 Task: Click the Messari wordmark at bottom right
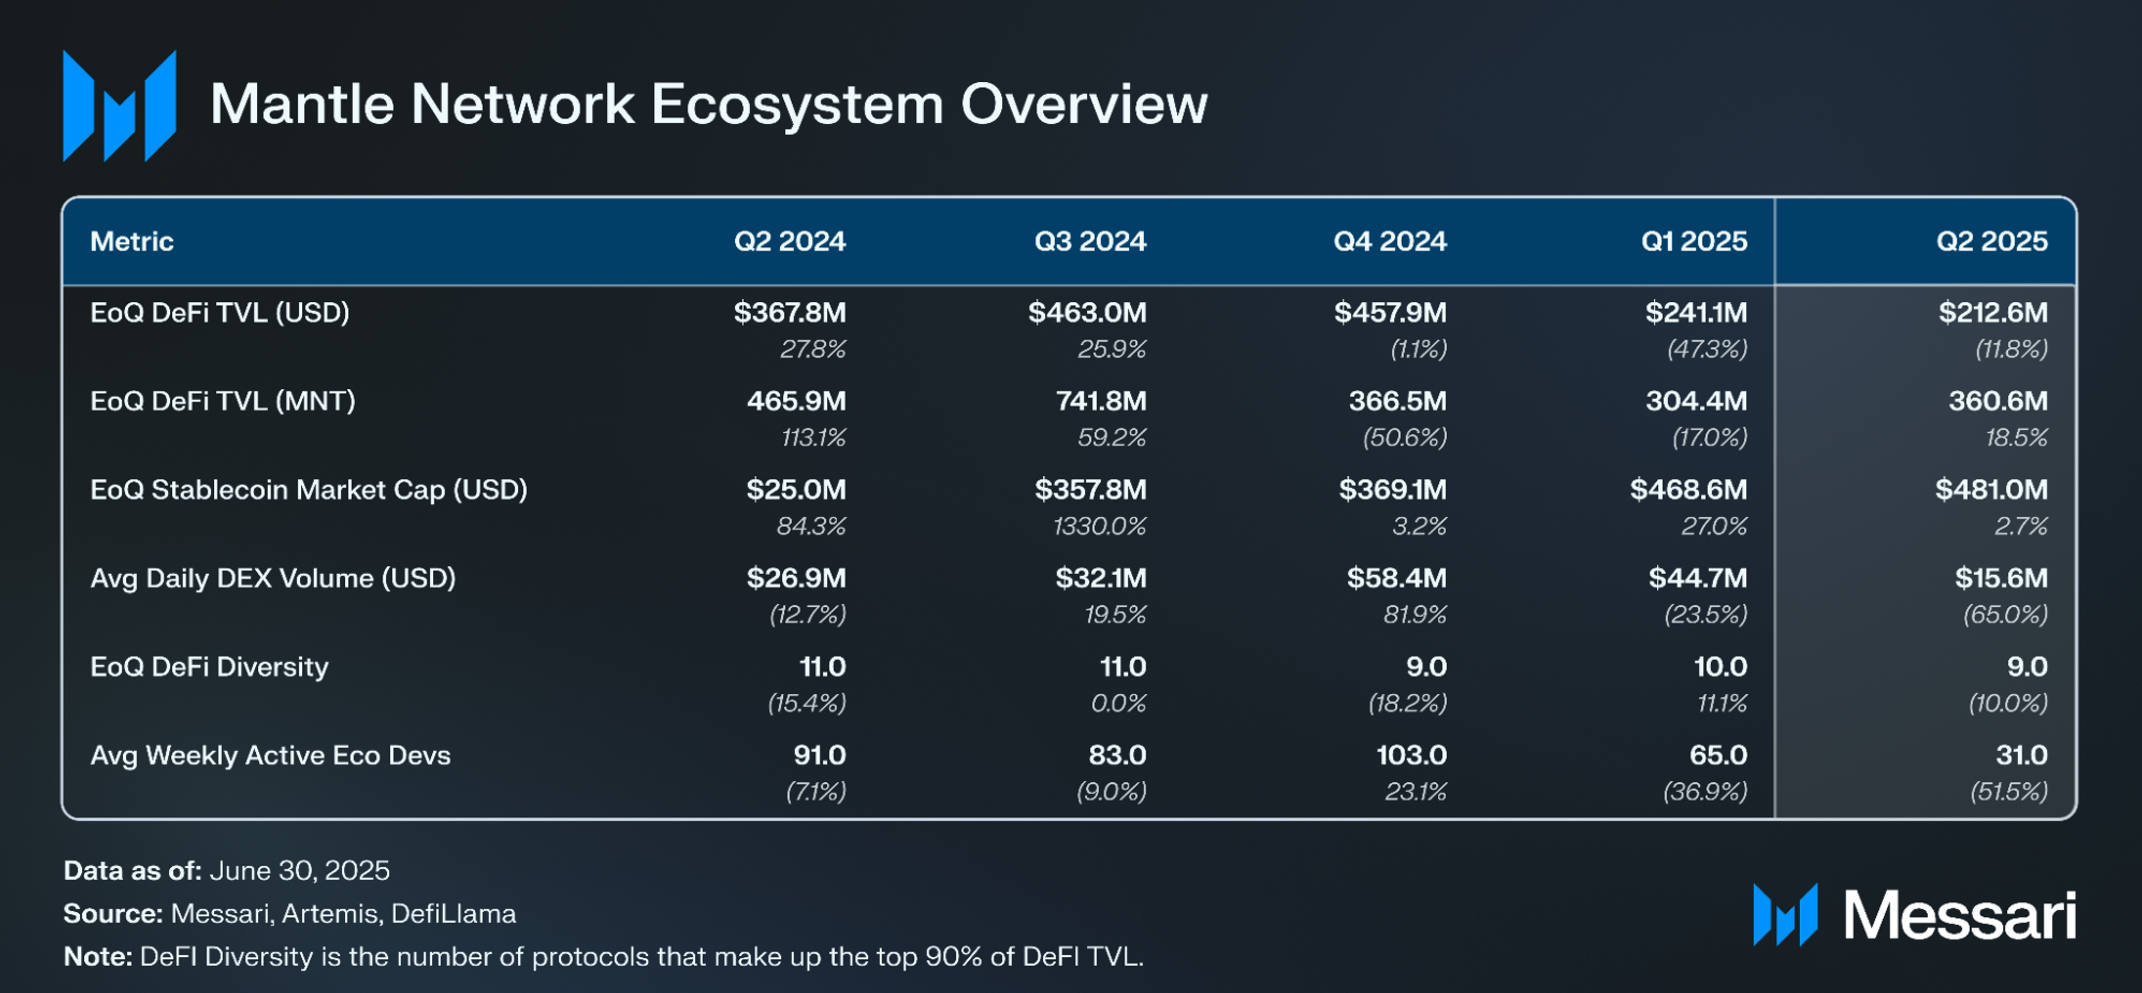pos(1960,915)
